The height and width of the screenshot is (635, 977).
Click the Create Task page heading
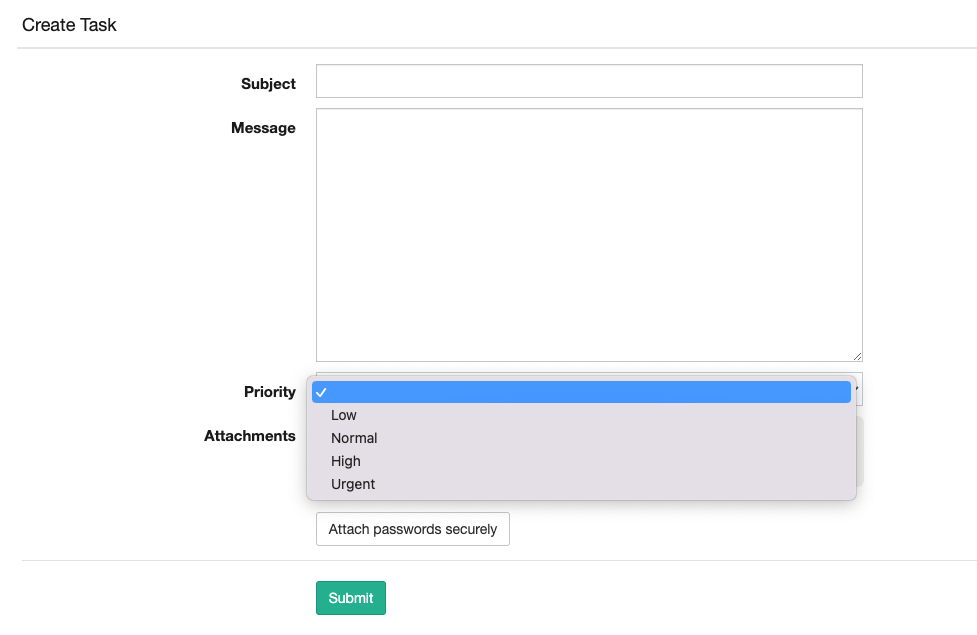click(69, 25)
